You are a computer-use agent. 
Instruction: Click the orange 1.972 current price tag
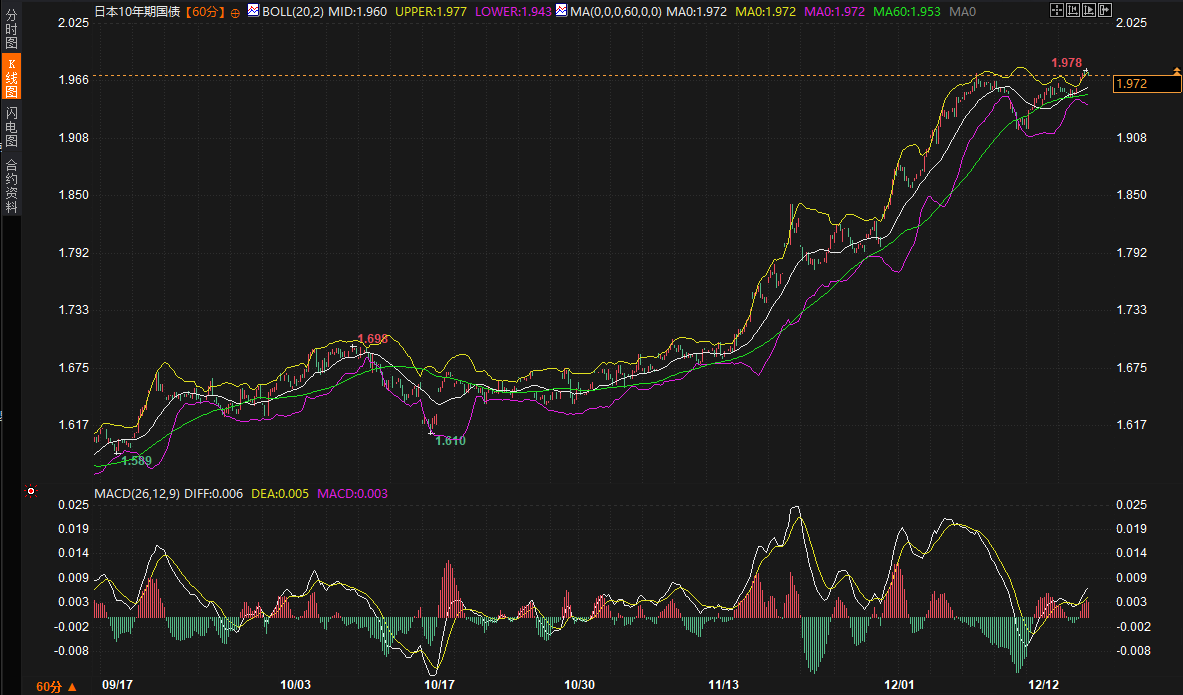(1145, 84)
